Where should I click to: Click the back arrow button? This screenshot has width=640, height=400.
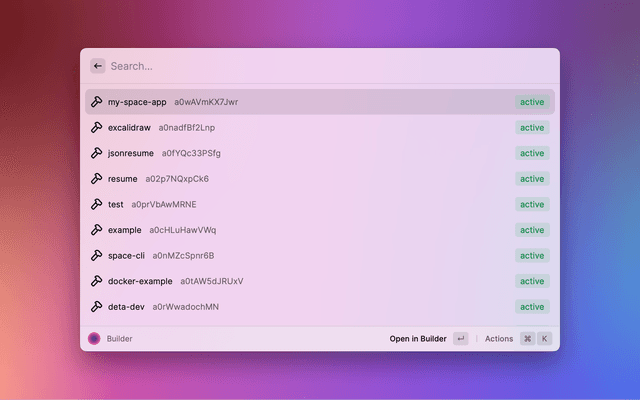click(98, 66)
